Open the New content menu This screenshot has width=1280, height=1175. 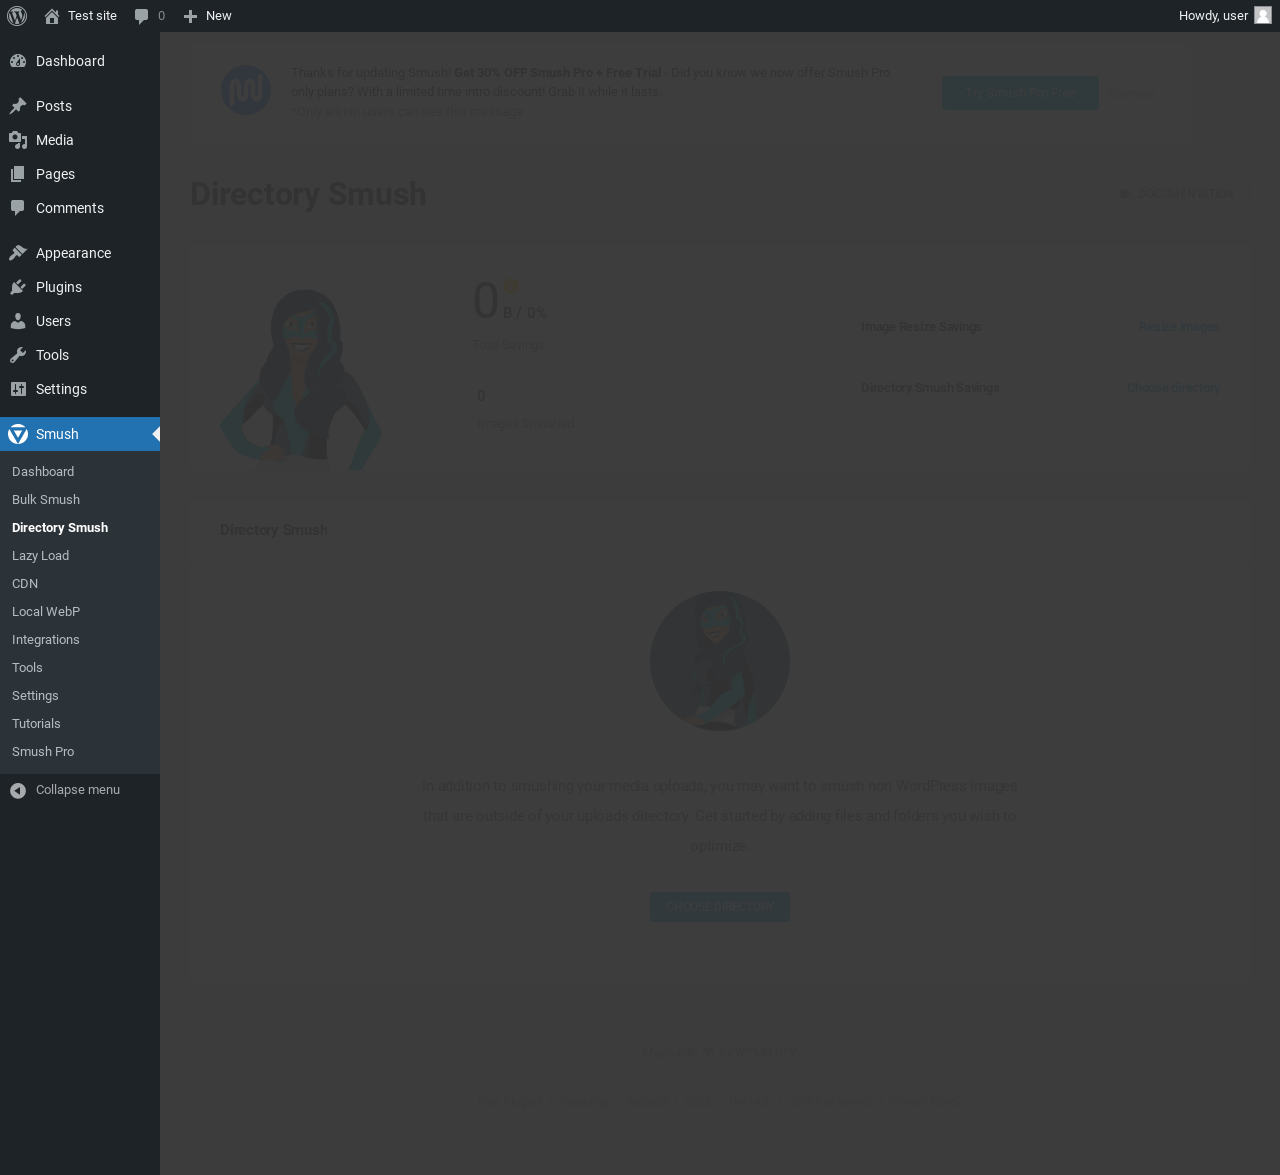[x=208, y=16]
